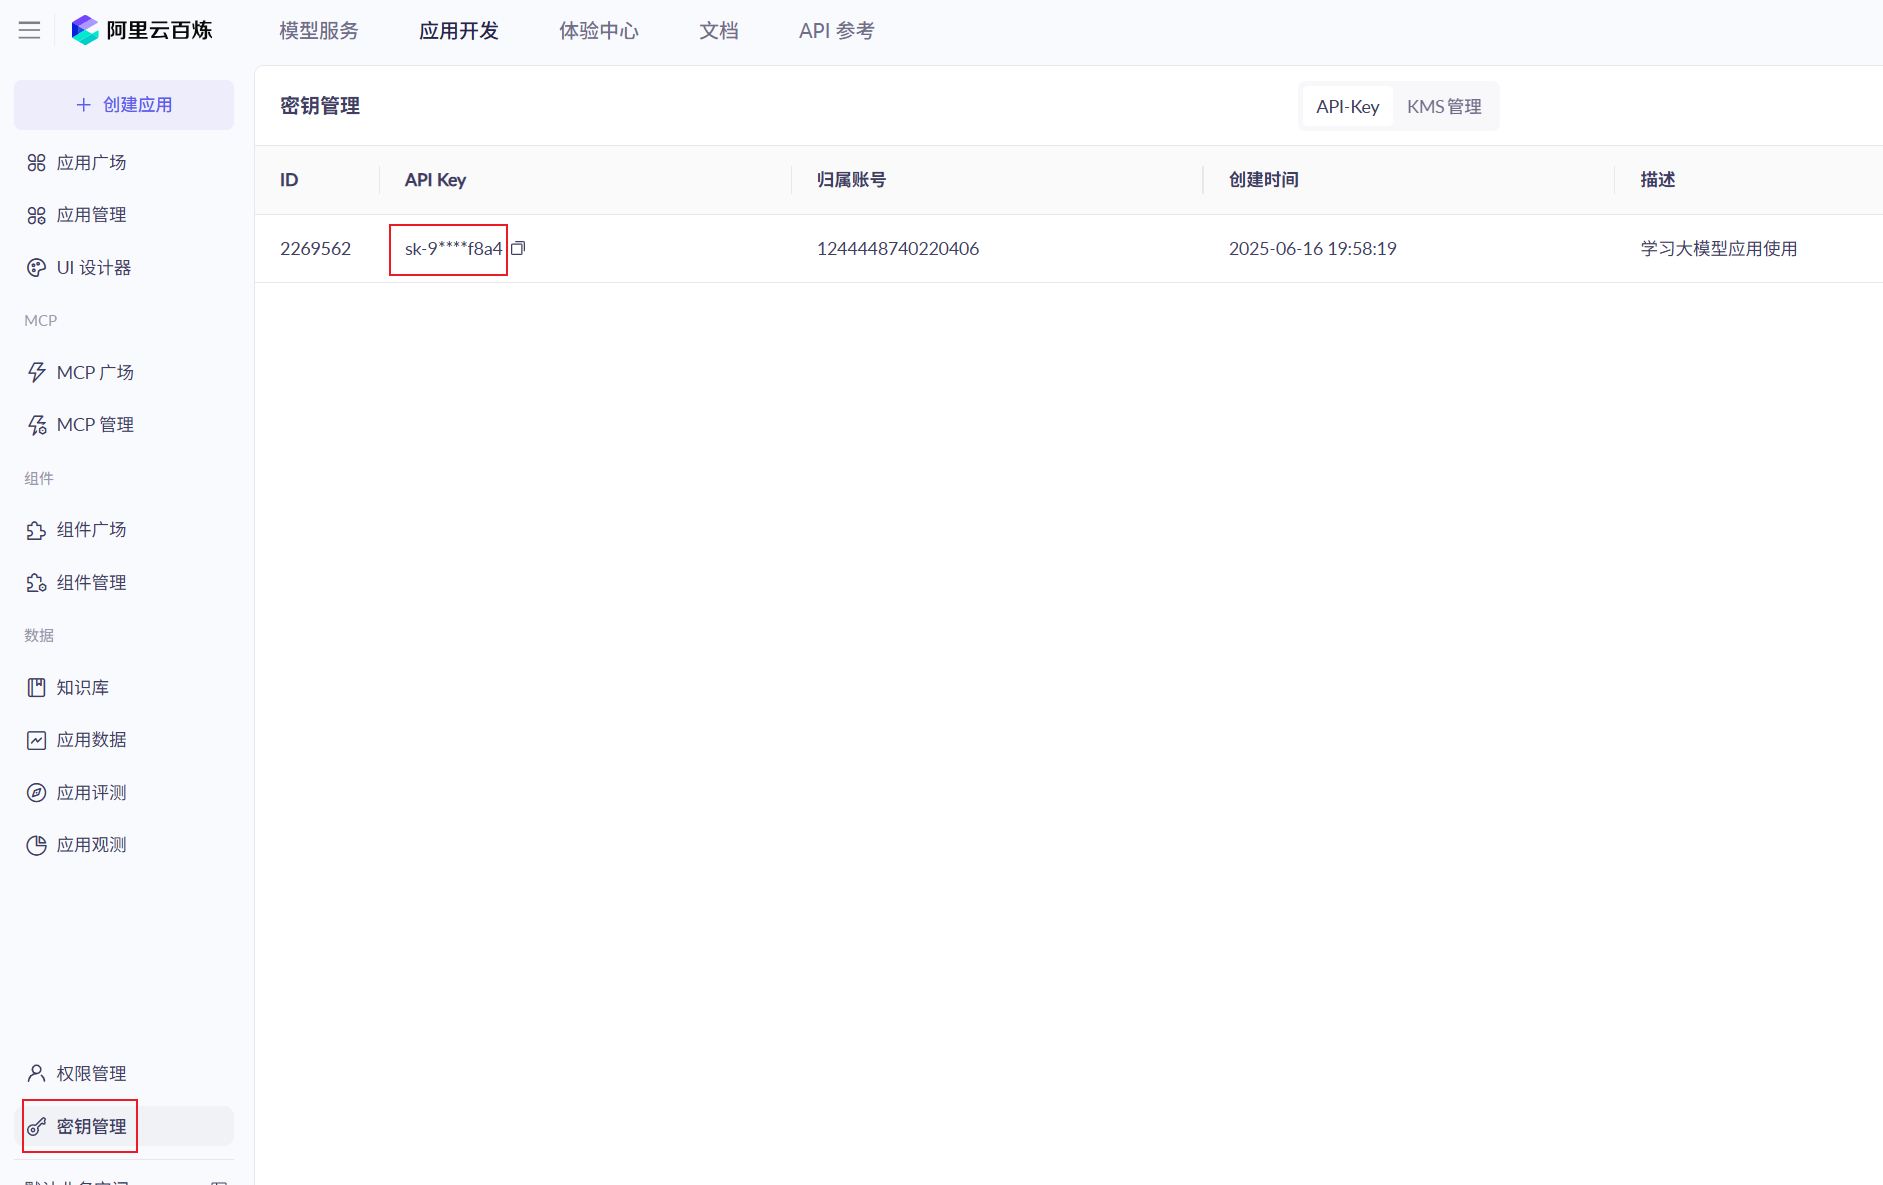Click the plus icon in 创建应用
This screenshot has width=1883, height=1185.
click(x=84, y=105)
